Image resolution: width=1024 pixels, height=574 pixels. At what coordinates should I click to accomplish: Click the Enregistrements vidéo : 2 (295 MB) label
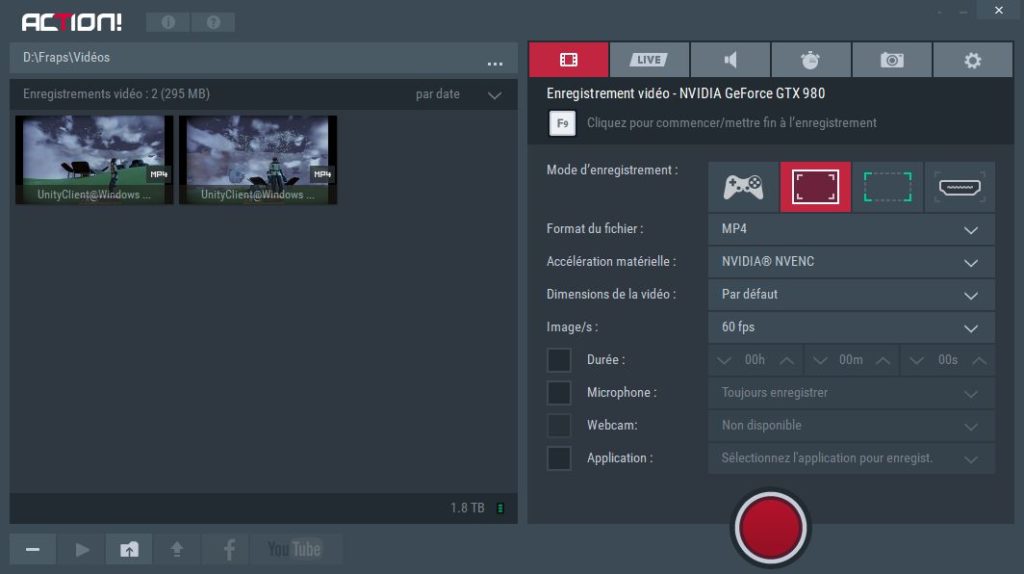pos(116,94)
